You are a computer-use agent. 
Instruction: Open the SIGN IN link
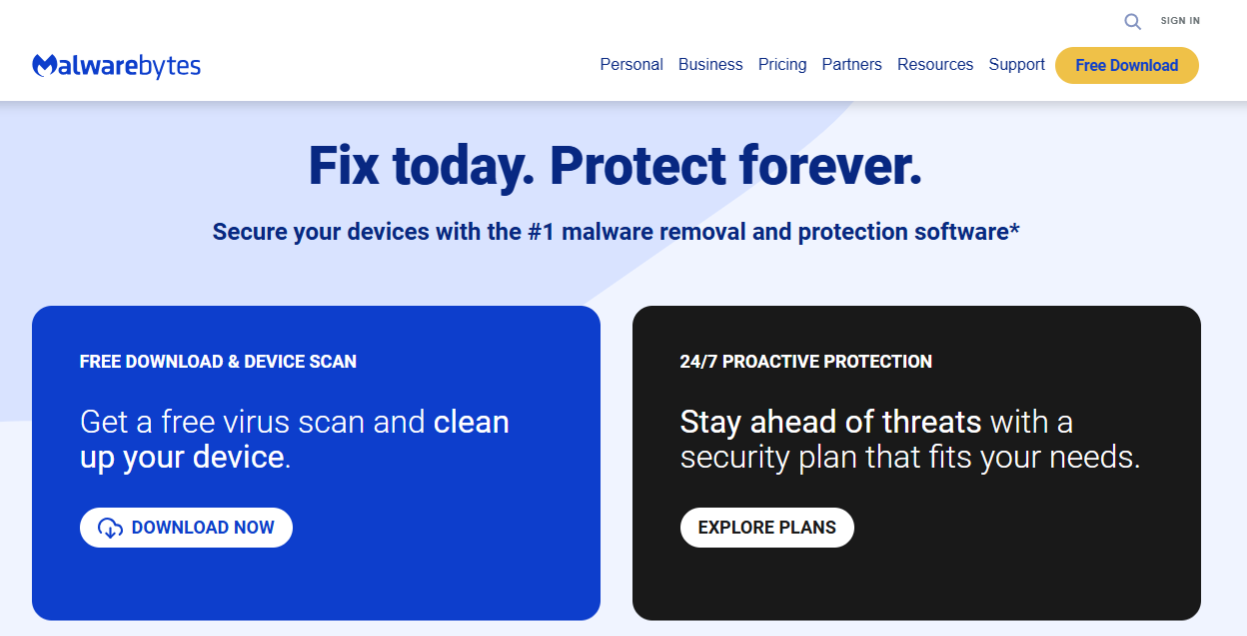pyautogui.click(x=1180, y=21)
